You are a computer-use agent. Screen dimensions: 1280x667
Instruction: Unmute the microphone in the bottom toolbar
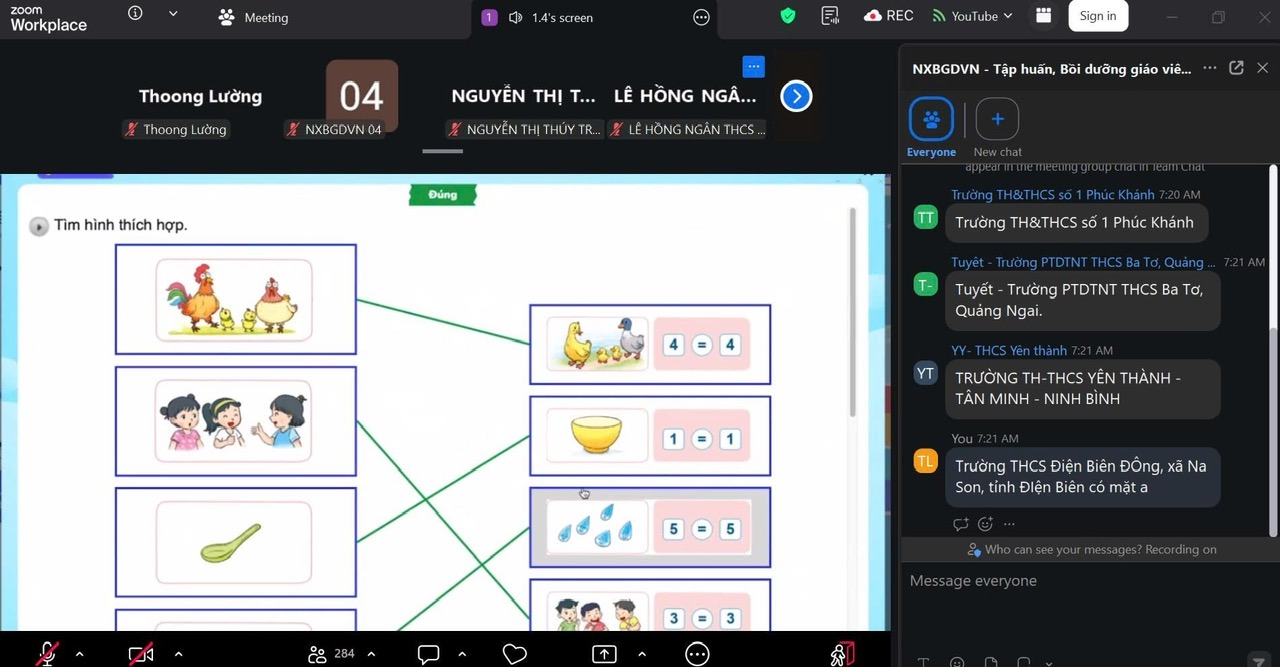click(x=47, y=654)
